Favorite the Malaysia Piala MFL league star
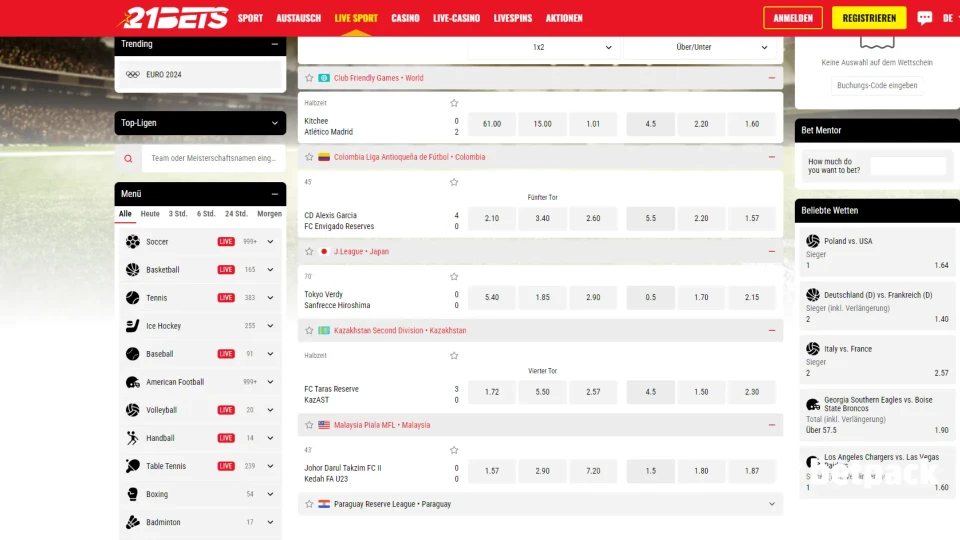 pos(309,424)
